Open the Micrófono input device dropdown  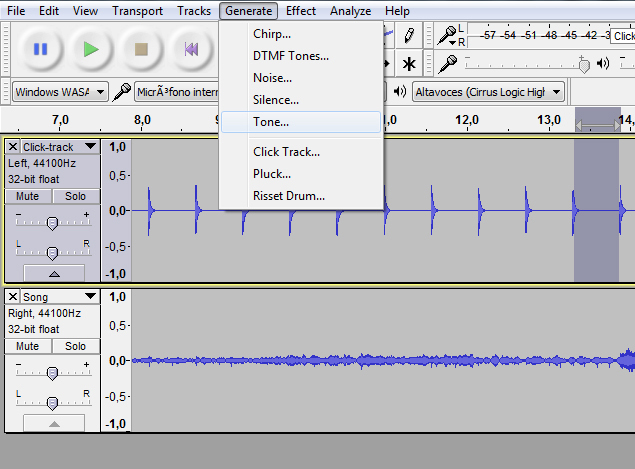tap(177, 92)
